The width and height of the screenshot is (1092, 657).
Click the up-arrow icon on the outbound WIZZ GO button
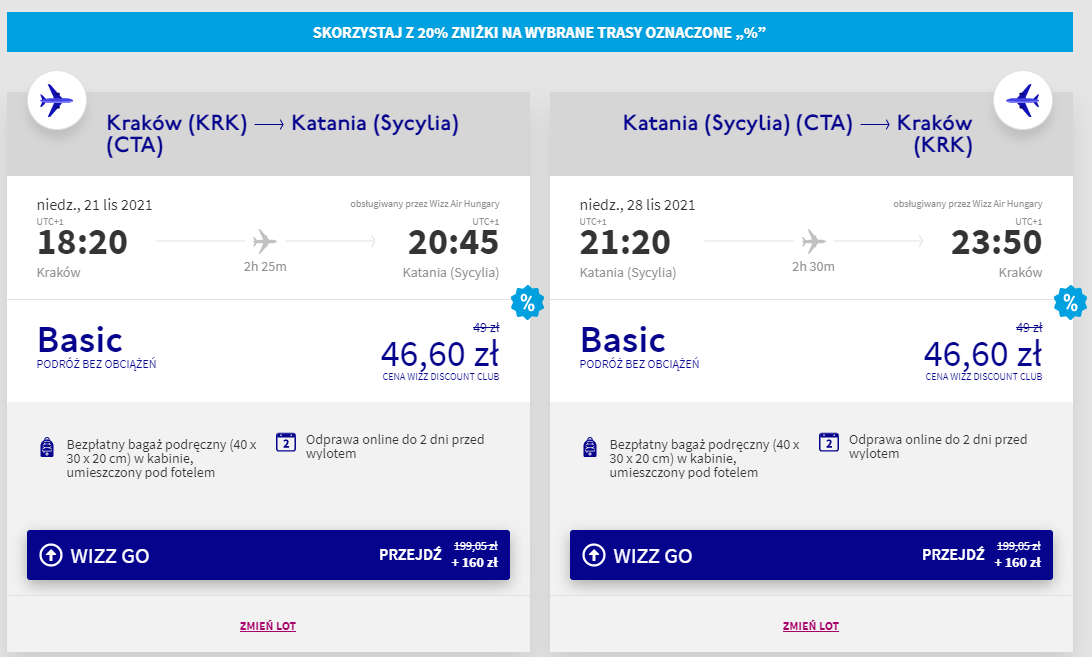[50, 555]
